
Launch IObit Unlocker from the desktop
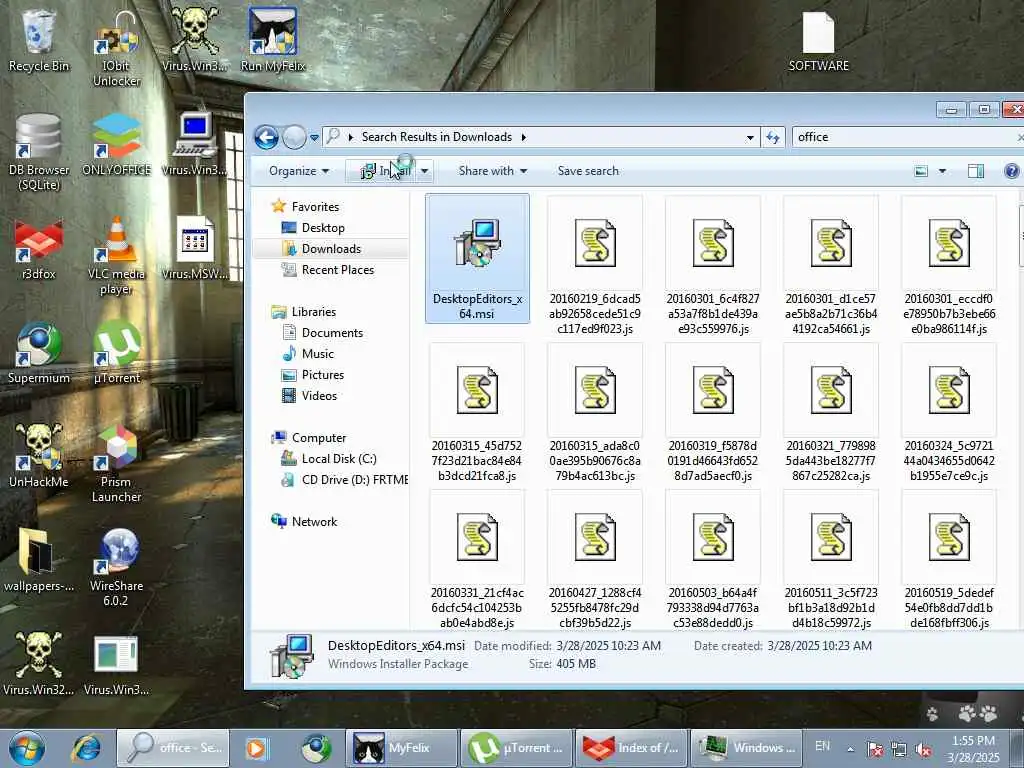click(x=116, y=49)
